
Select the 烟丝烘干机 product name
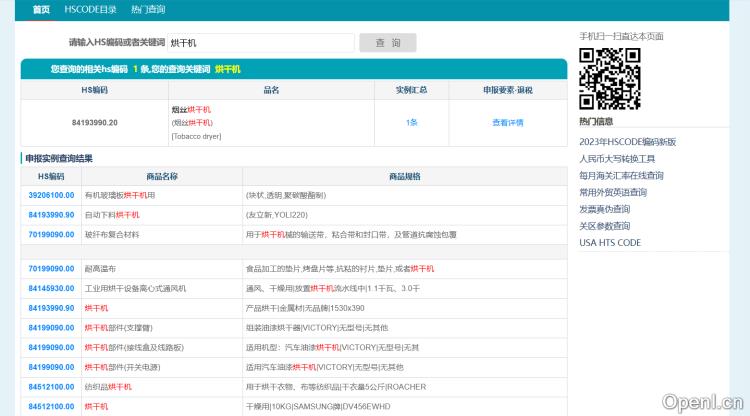point(191,109)
